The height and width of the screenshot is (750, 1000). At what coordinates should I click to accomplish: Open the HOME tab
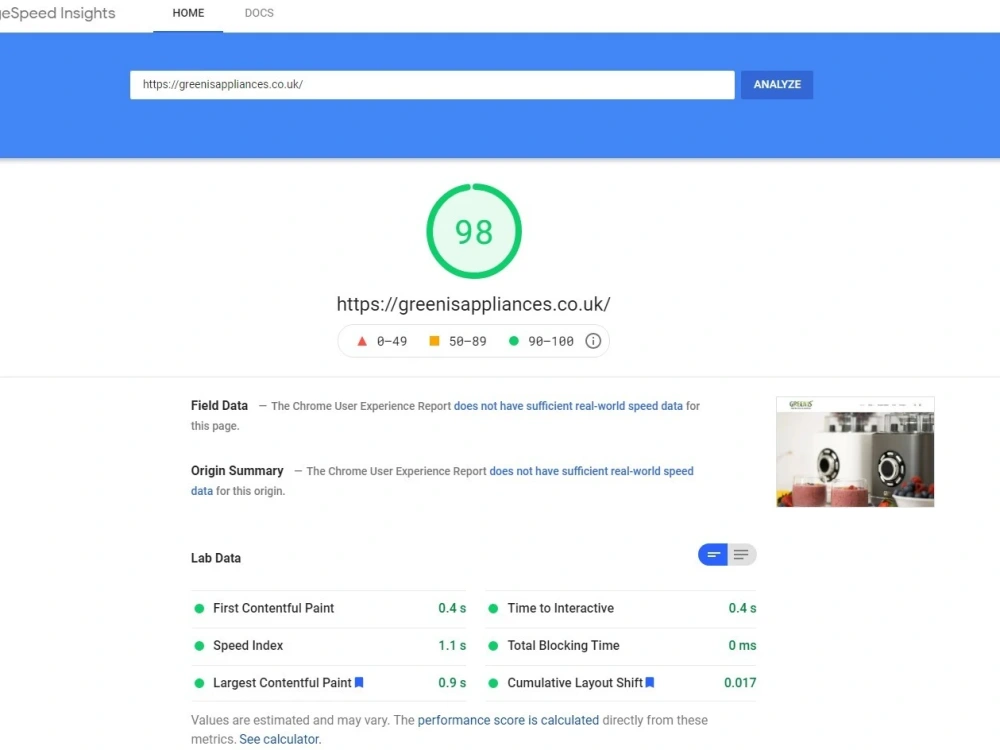(188, 13)
